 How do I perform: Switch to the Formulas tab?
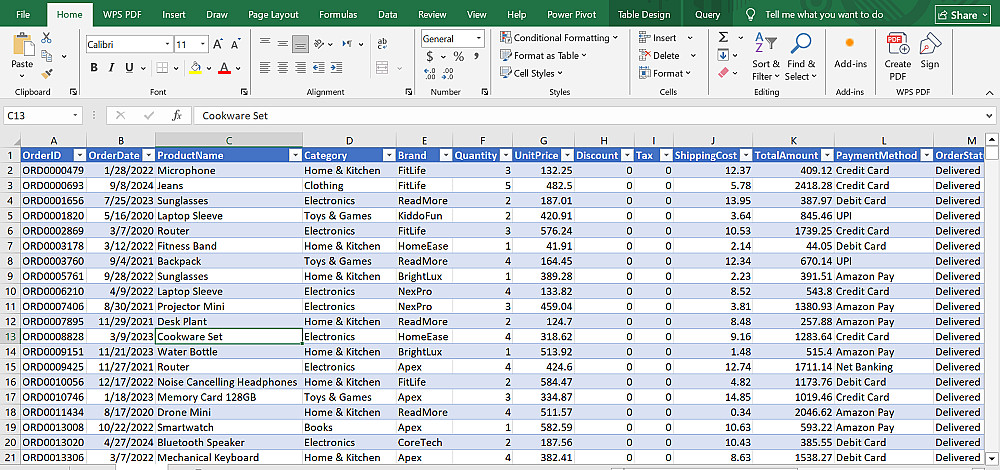[x=338, y=14]
